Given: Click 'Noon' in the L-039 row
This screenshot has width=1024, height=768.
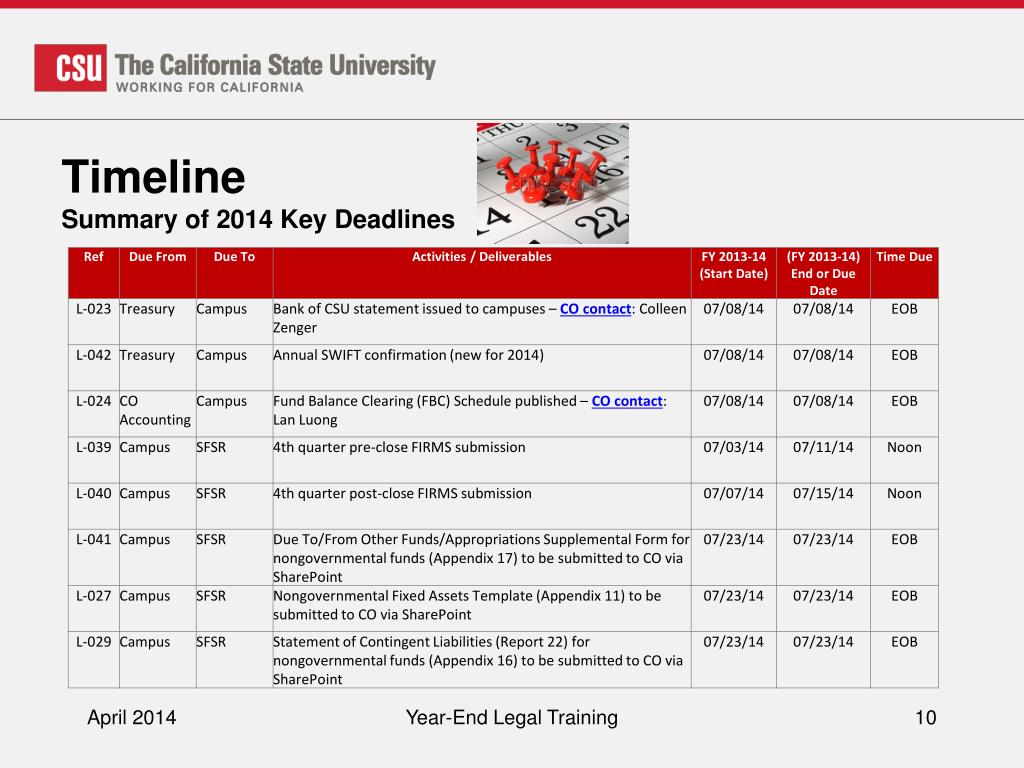Looking at the screenshot, I should pos(904,447).
